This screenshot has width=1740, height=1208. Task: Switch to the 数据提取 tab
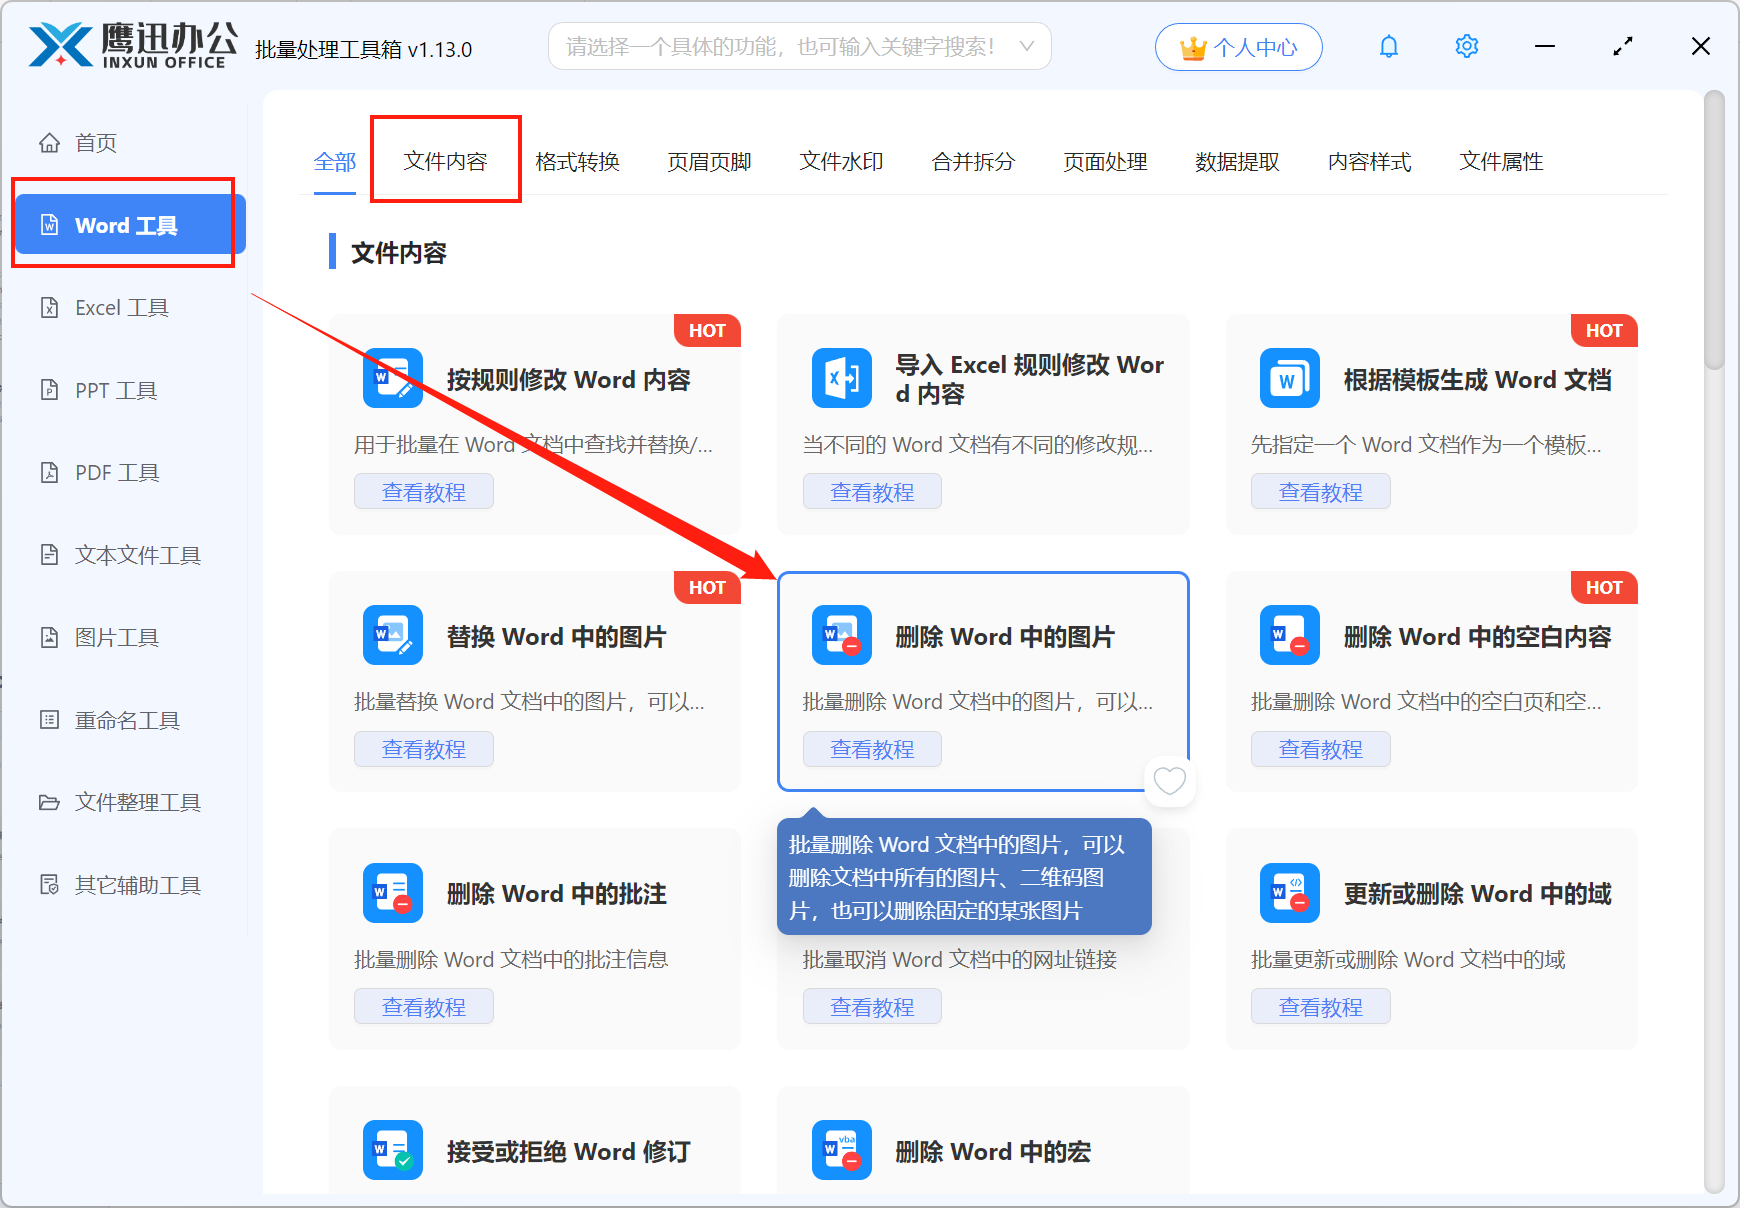(1238, 161)
